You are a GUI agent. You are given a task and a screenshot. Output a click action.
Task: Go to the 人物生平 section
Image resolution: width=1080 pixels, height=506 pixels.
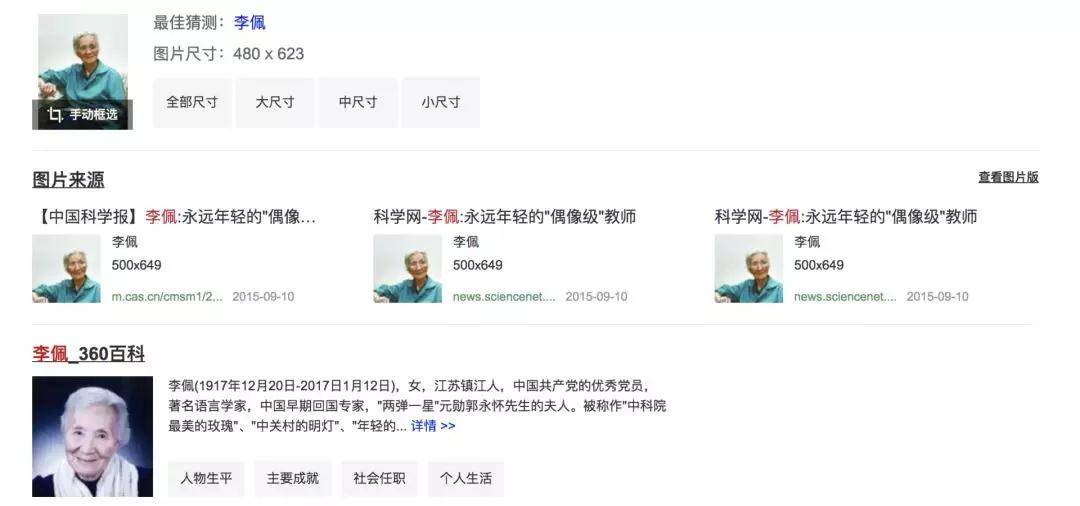[206, 478]
